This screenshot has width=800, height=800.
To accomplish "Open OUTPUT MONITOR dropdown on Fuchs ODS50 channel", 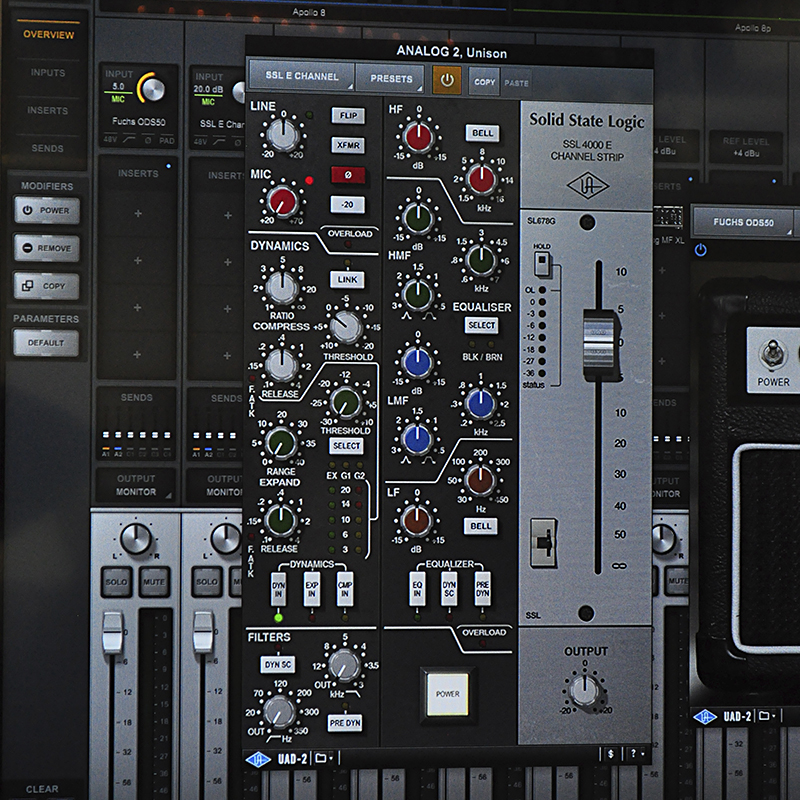I will pyautogui.click(x=136, y=485).
